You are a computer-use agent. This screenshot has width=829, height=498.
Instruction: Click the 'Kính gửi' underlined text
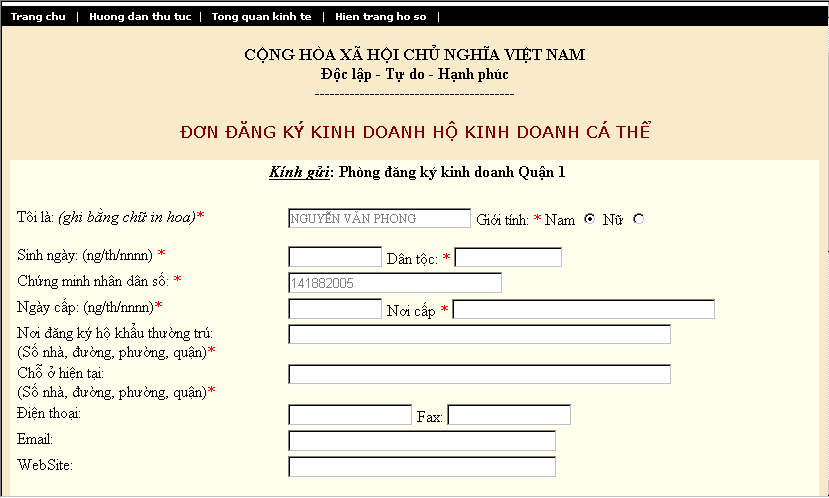[x=299, y=172]
